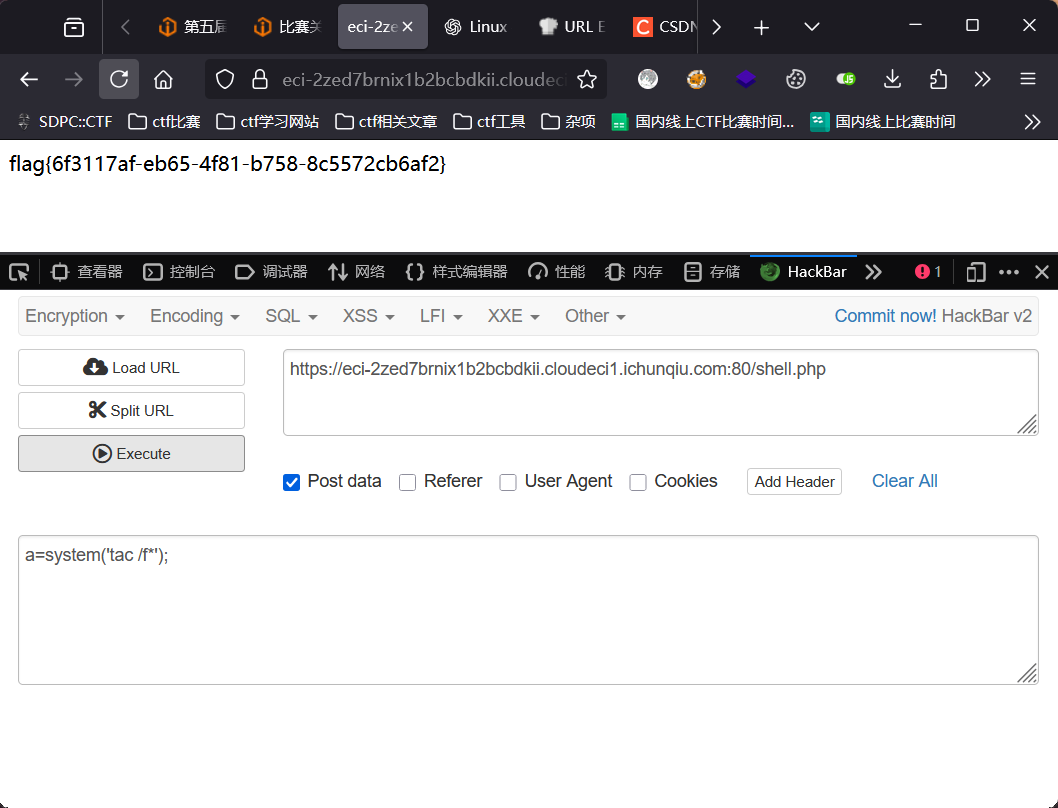Toggle the green JS switch extension

click(x=845, y=80)
